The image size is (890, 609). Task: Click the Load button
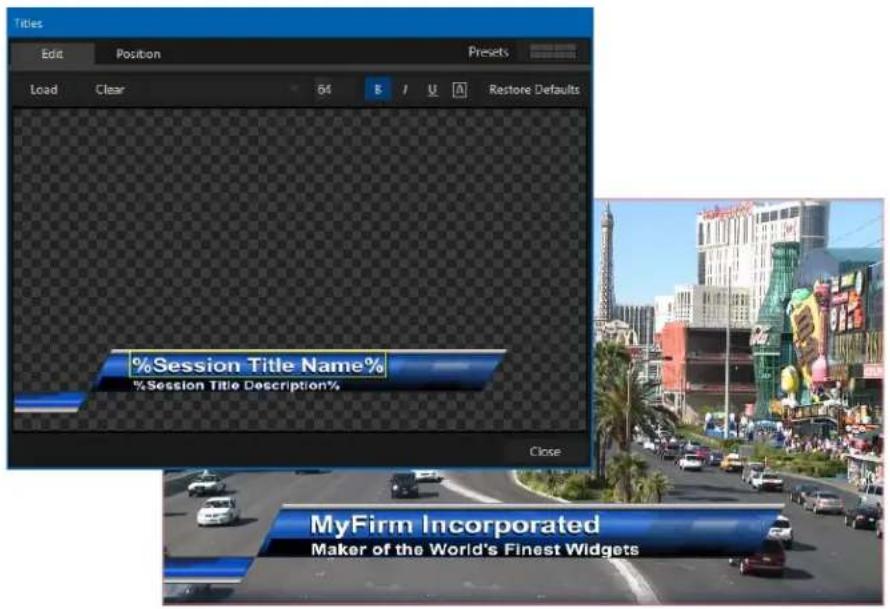tap(44, 90)
